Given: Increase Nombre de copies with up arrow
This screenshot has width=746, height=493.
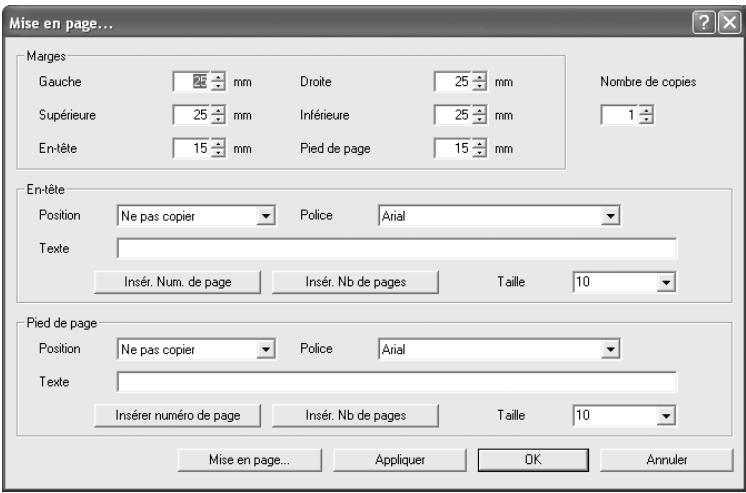Looking at the screenshot, I should (646, 110).
